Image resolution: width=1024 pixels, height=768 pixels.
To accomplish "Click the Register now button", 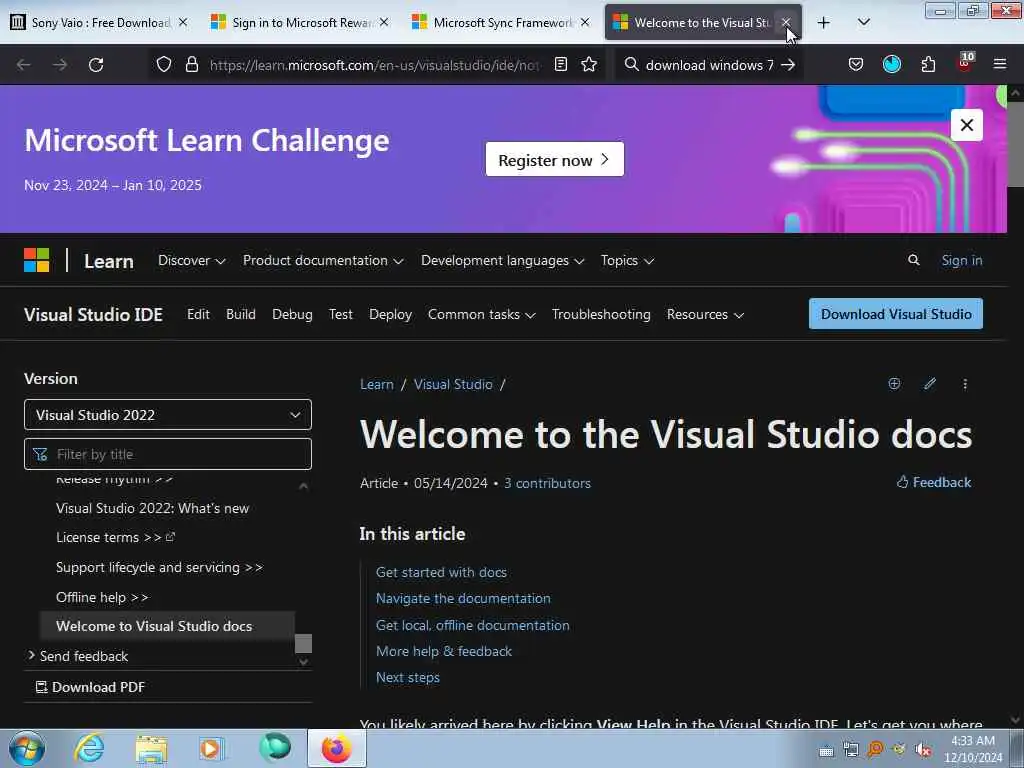I will (x=554, y=159).
